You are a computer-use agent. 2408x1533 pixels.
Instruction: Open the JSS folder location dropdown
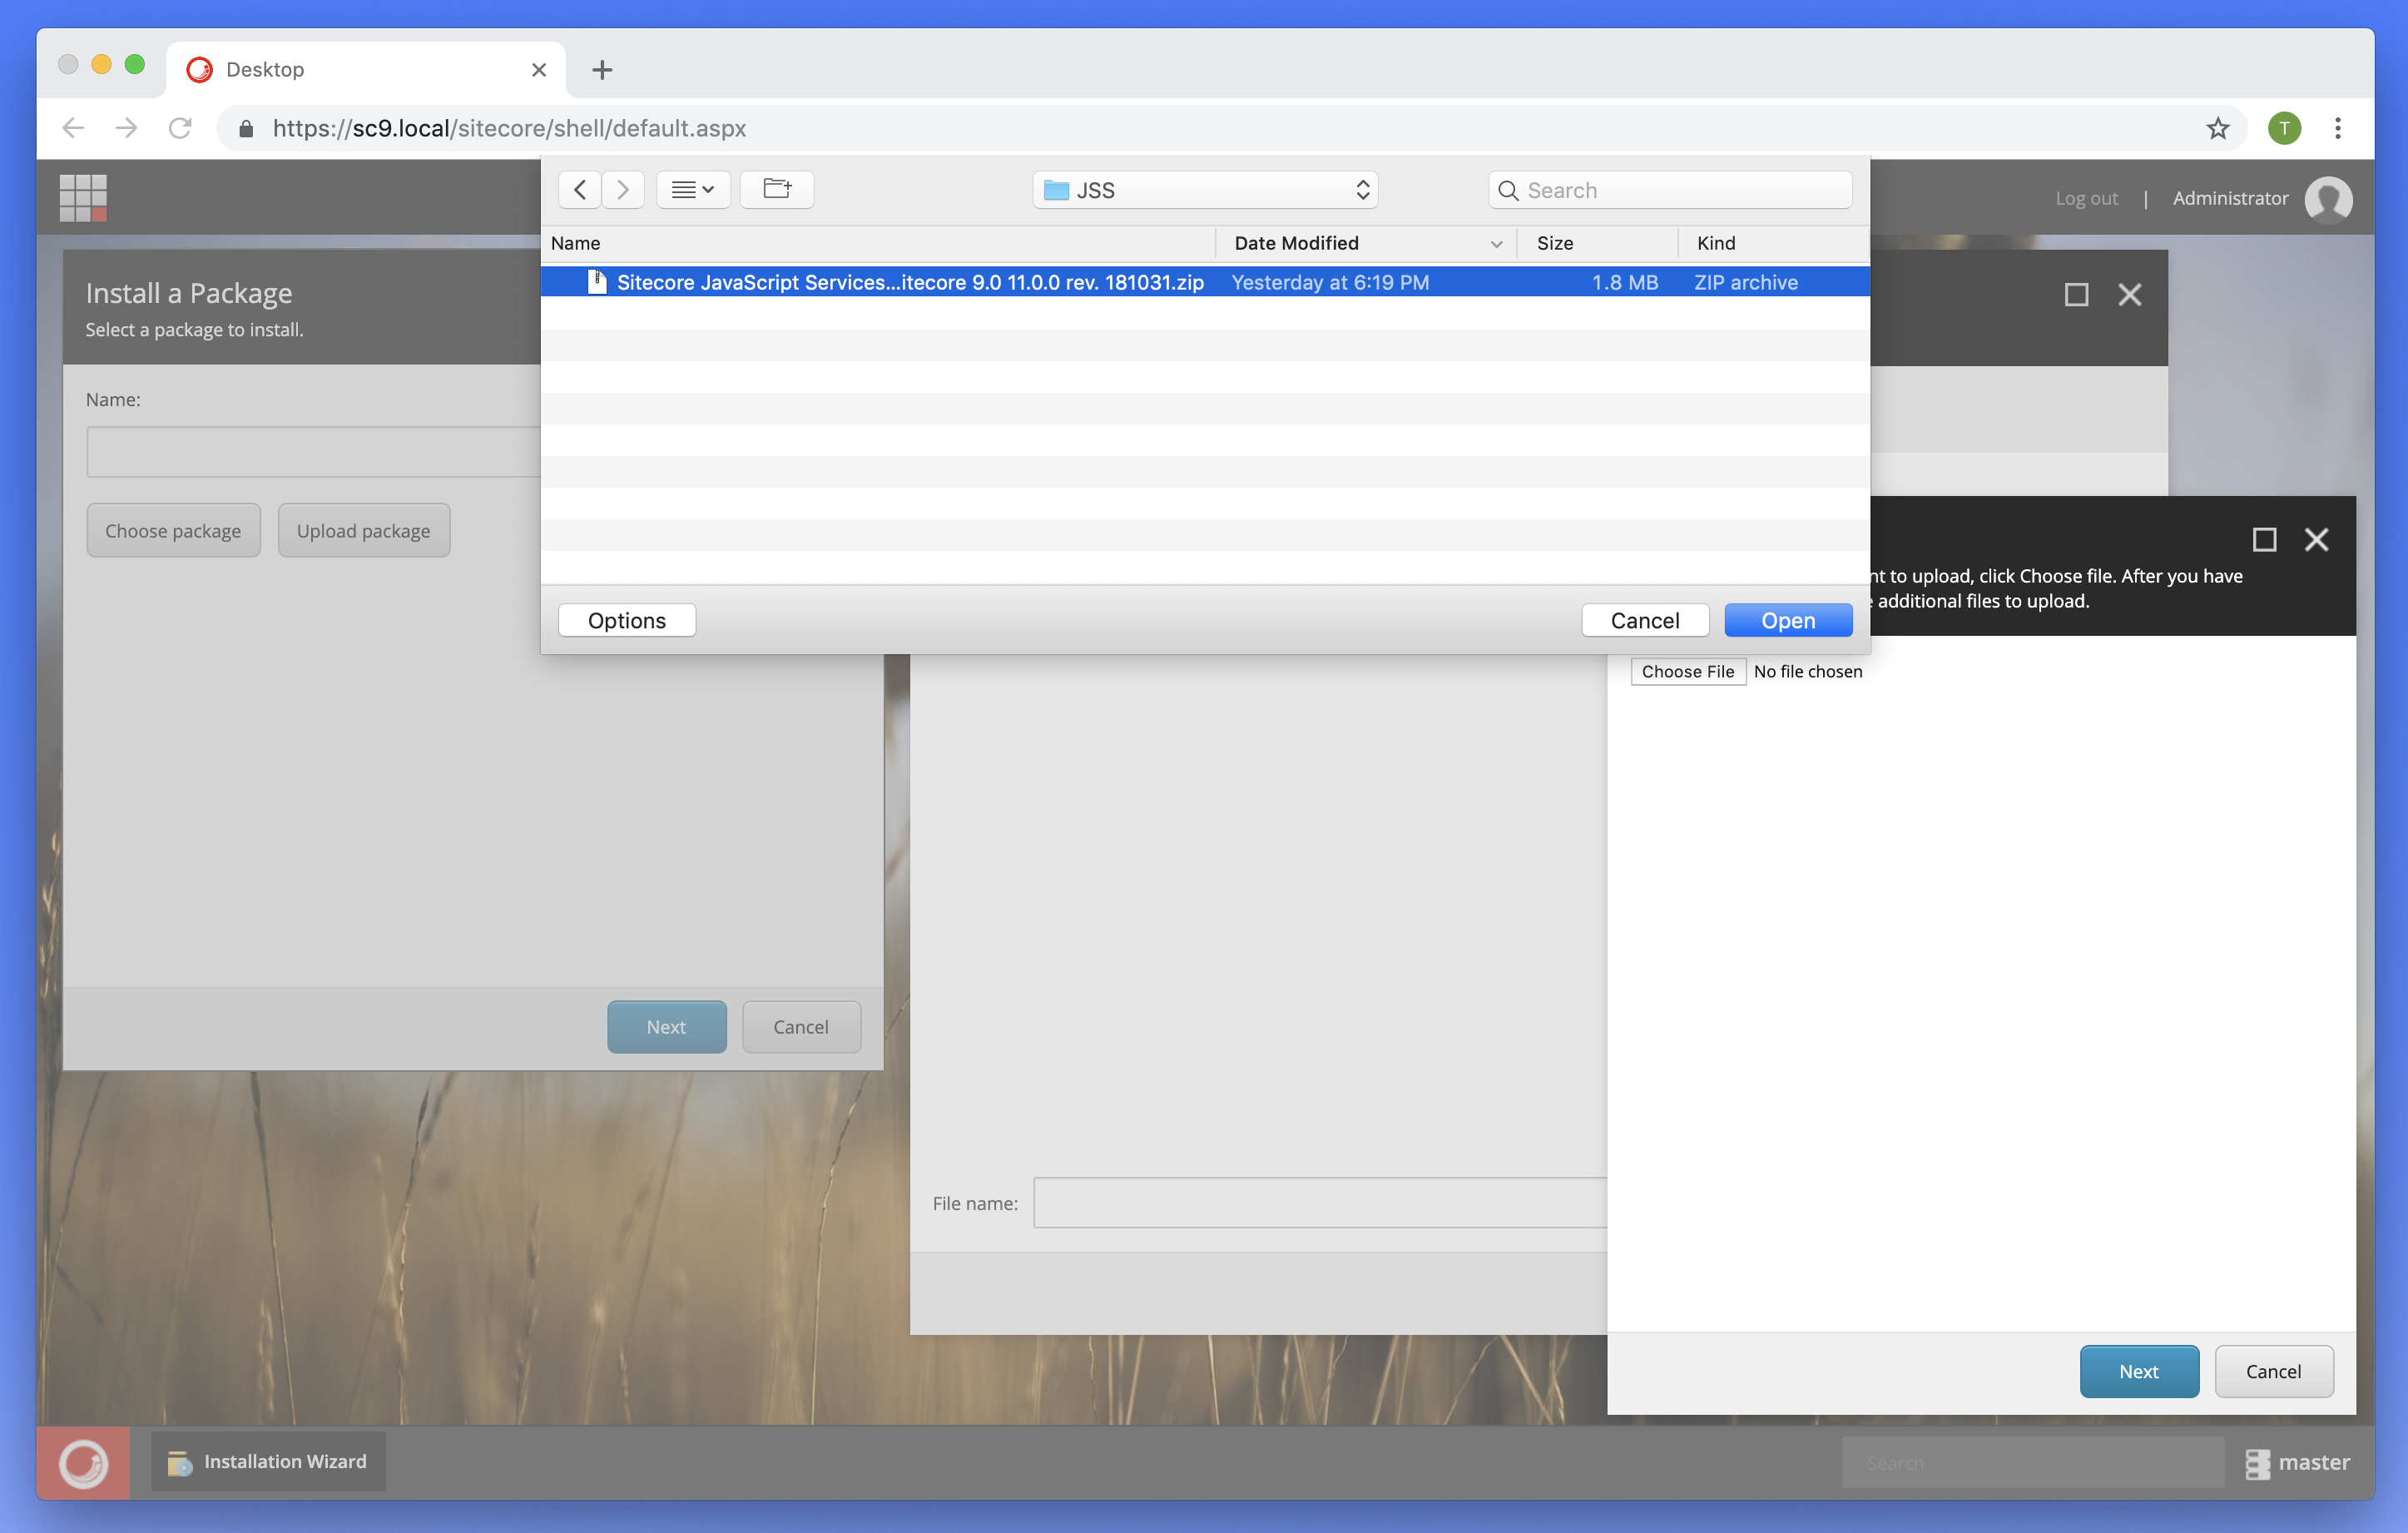pos(1204,189)
